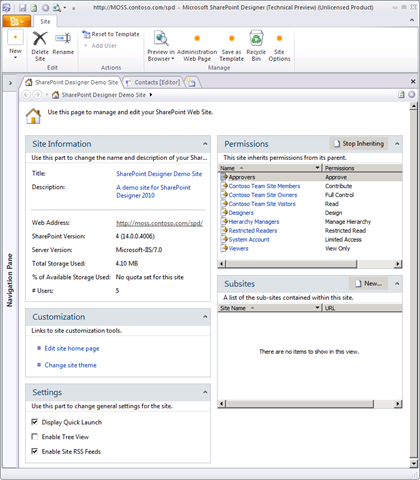The width and height of the screenshot is (420, 480).
Task: Click the preview magnifier icon in quick access toolbar
Action: (x=57, y=8)
